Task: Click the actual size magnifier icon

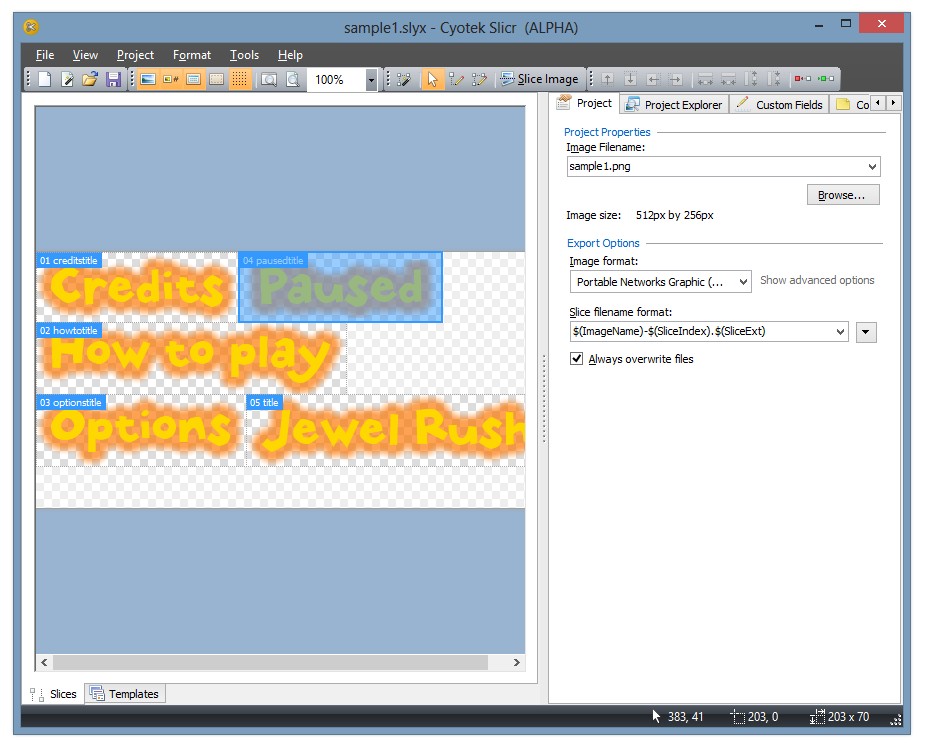Action: pos(292,79)
